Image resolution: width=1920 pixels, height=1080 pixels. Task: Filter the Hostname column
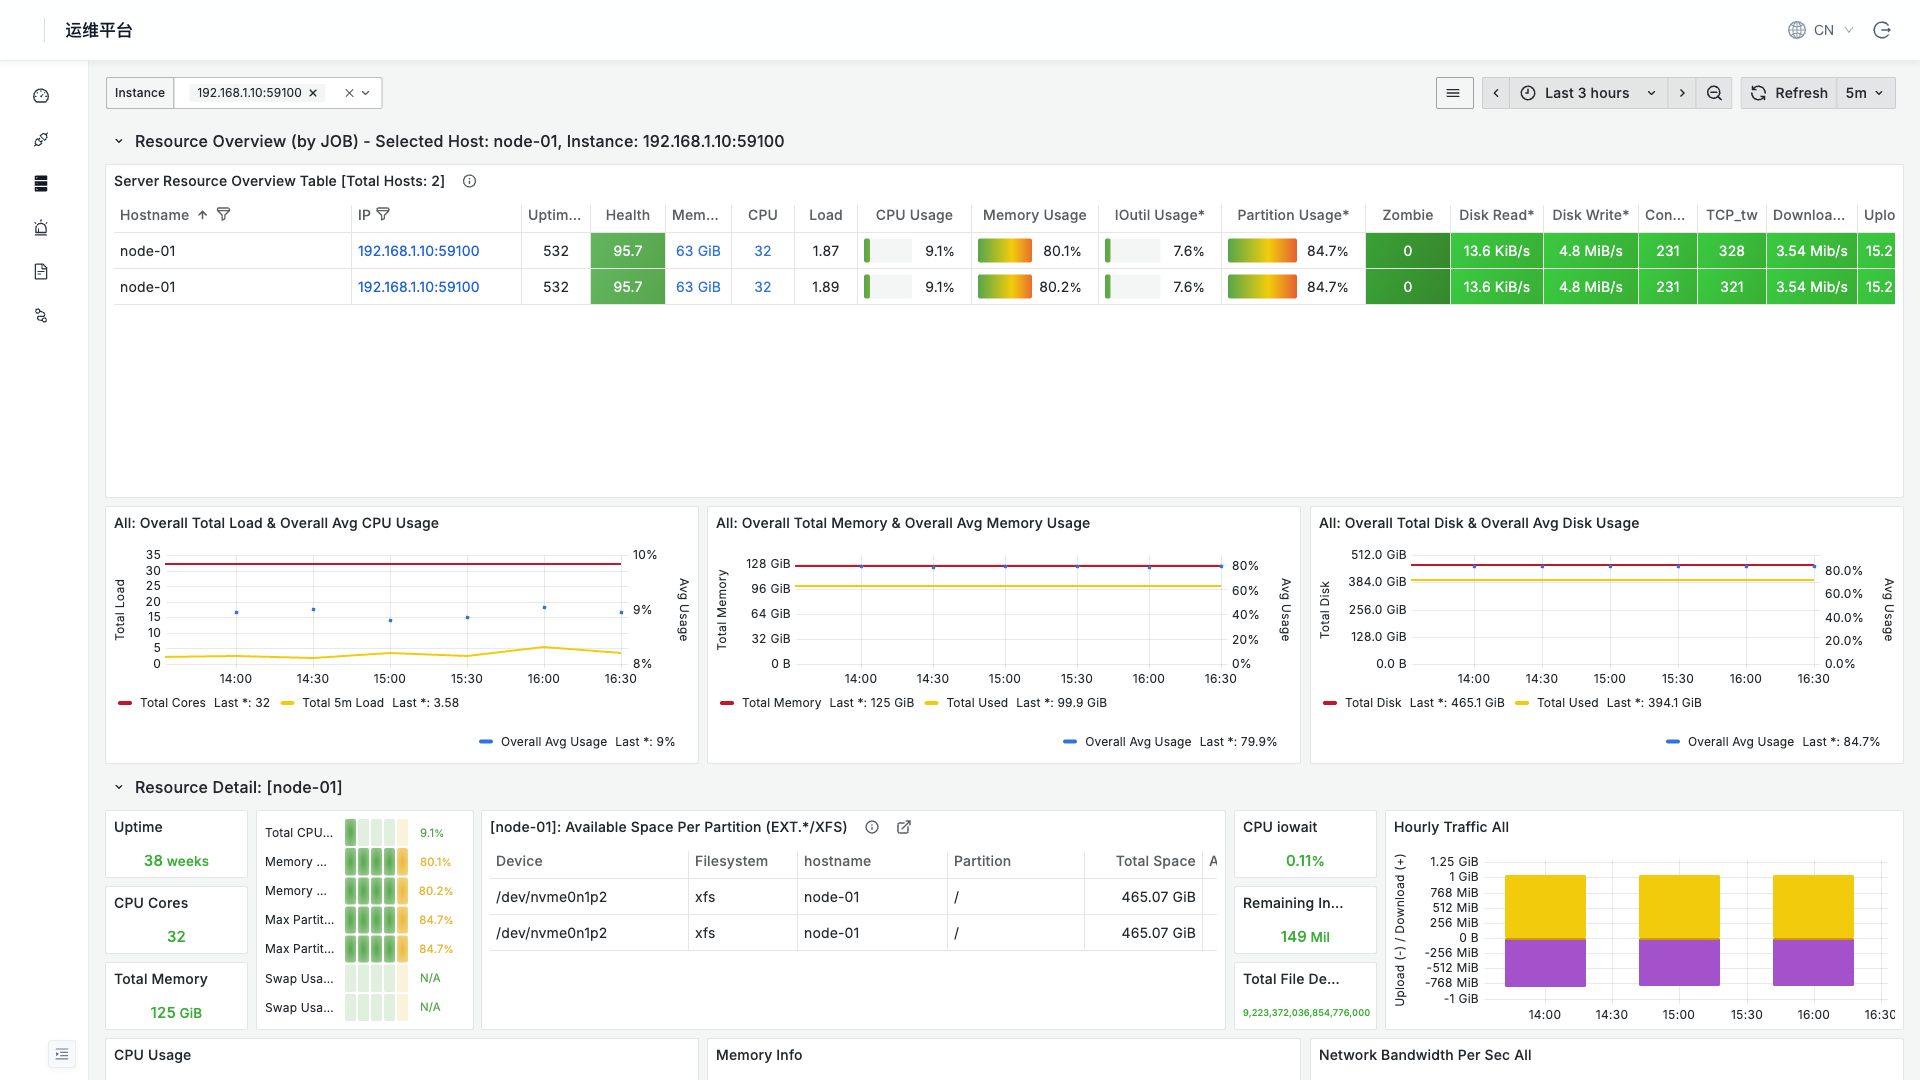point(224,214)
